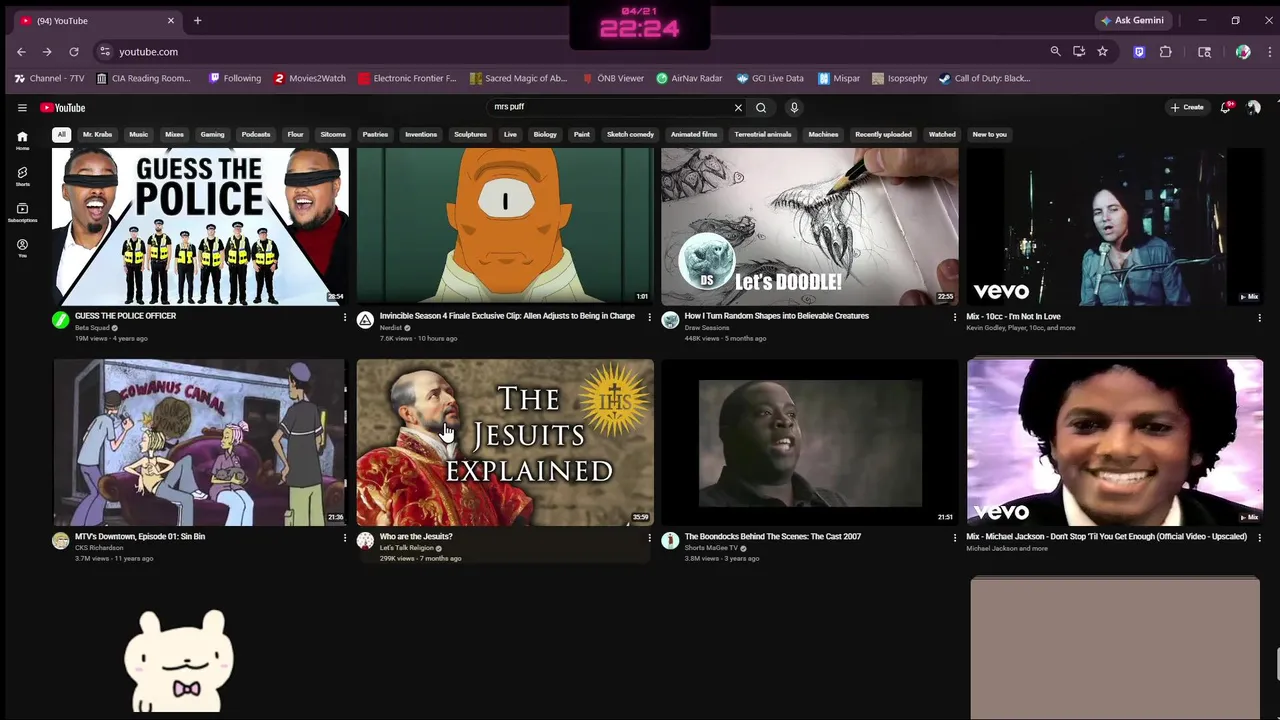The height and width of the screenshot is (720, 1280).
Task: Click the Create button
Action: click(1187, 107)
